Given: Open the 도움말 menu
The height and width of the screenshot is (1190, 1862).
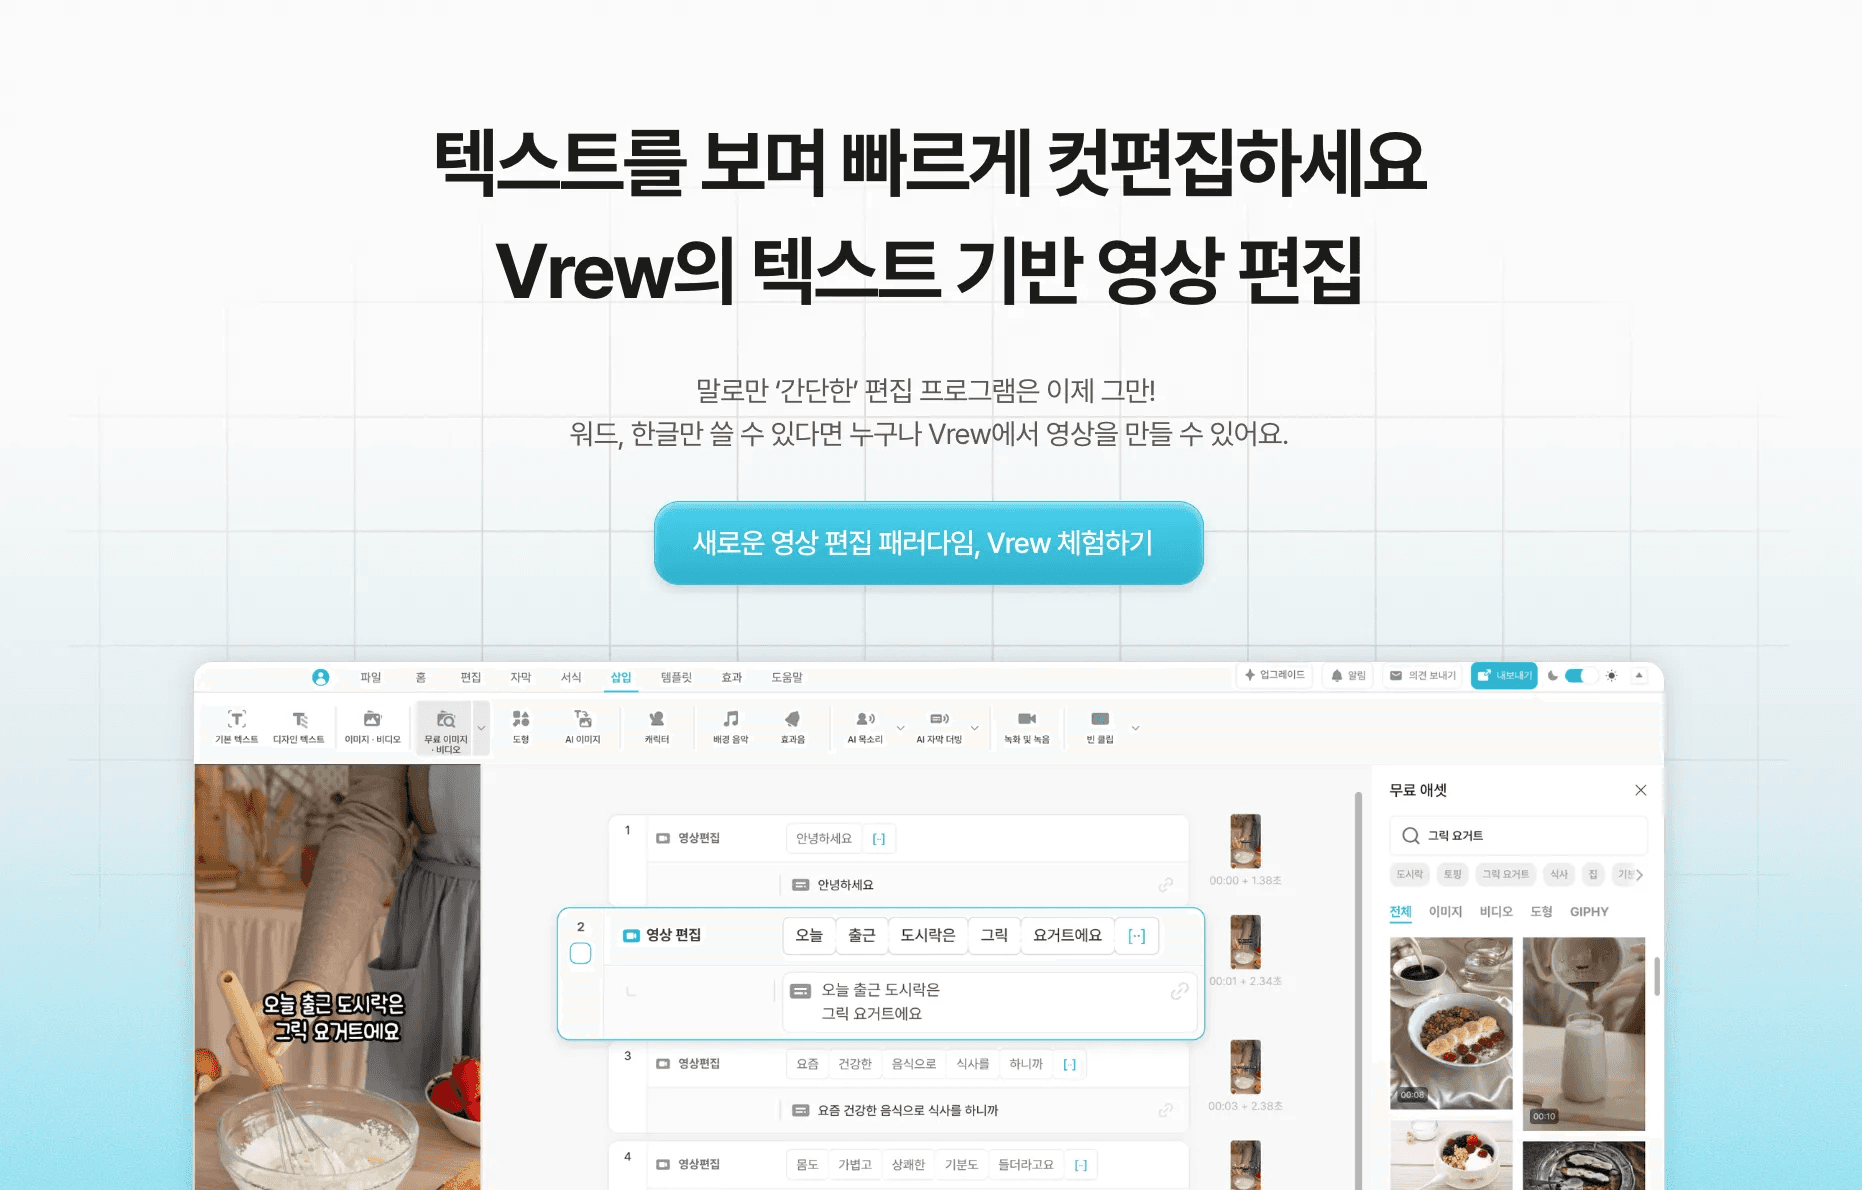Looking at the screenshot, I should point(787,677).
